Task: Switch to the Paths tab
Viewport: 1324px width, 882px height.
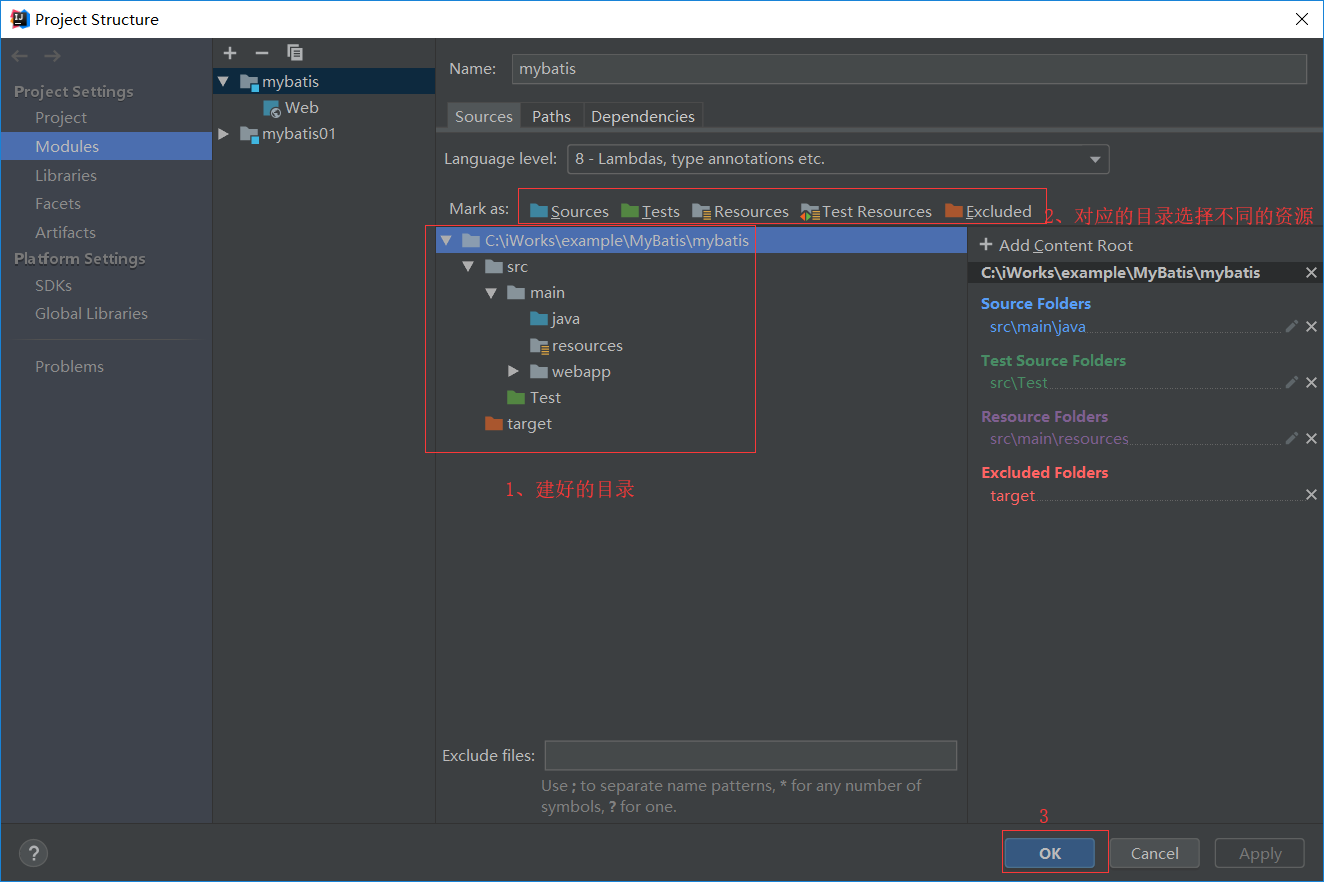Action: 551,116
